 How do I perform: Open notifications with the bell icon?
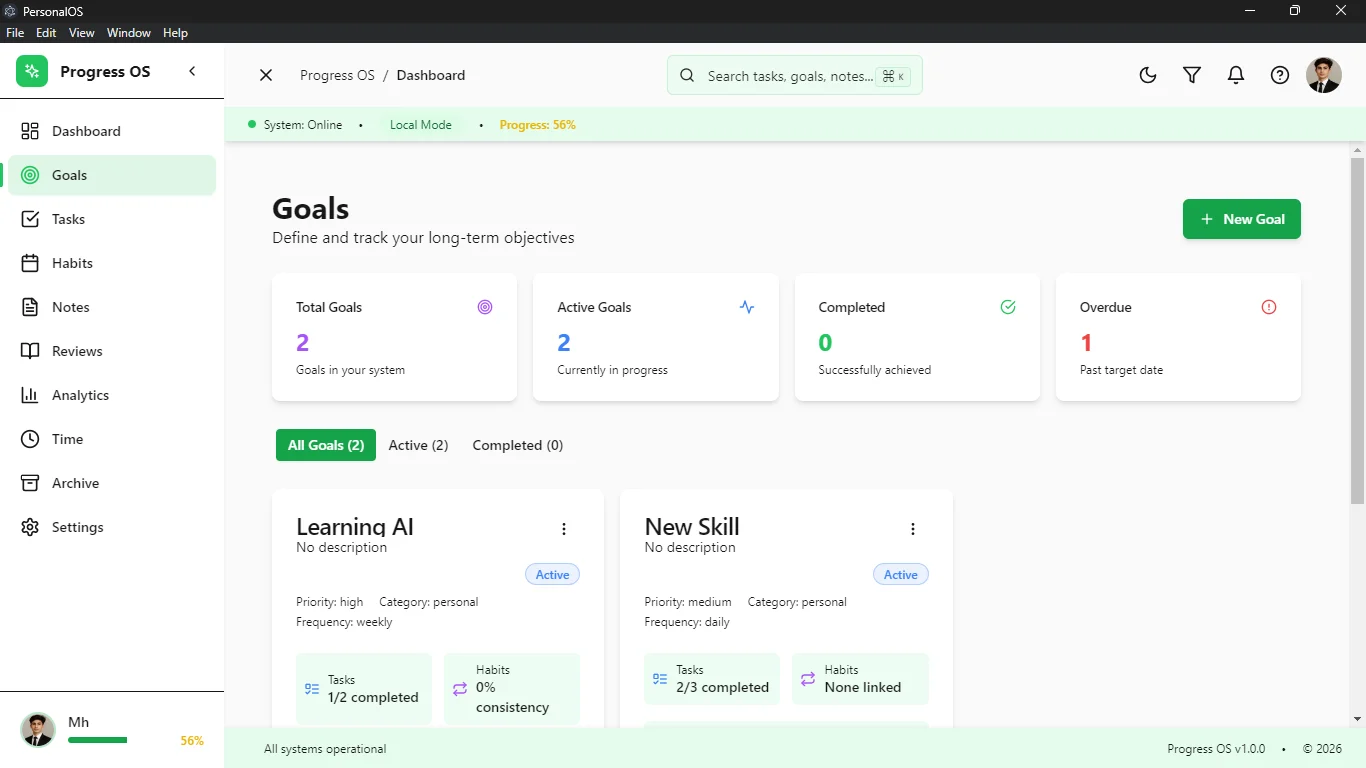point(1236,75)
